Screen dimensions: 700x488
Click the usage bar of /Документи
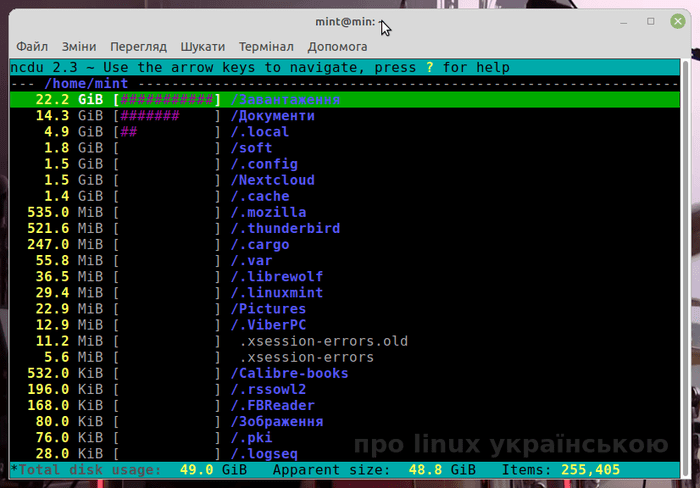(x=167, y=116)
